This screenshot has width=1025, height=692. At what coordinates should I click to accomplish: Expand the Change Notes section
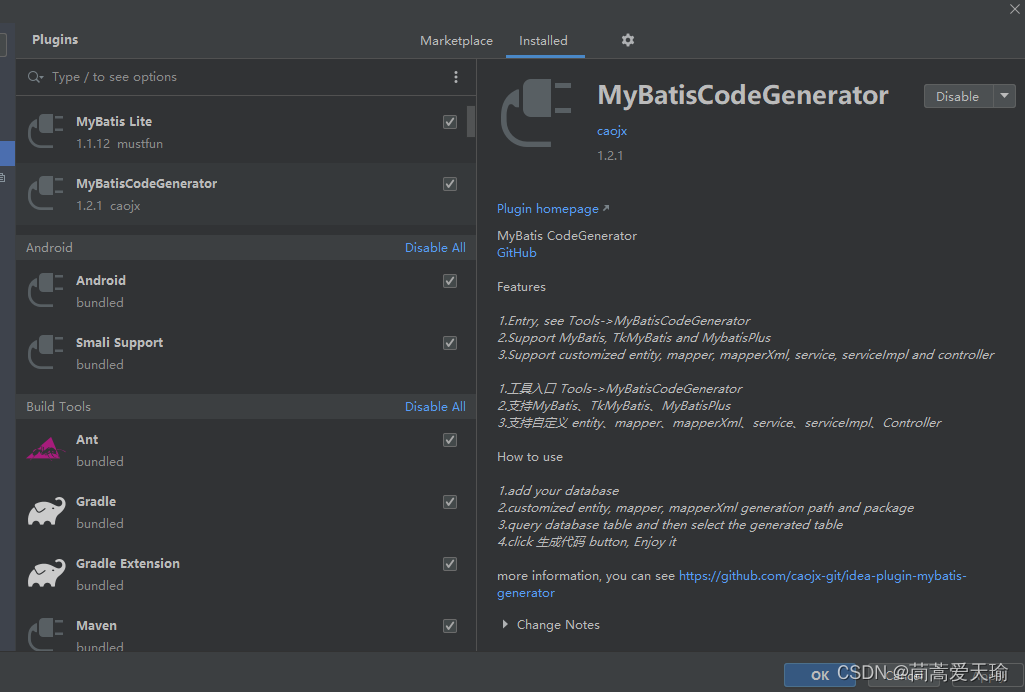point(505,625)
